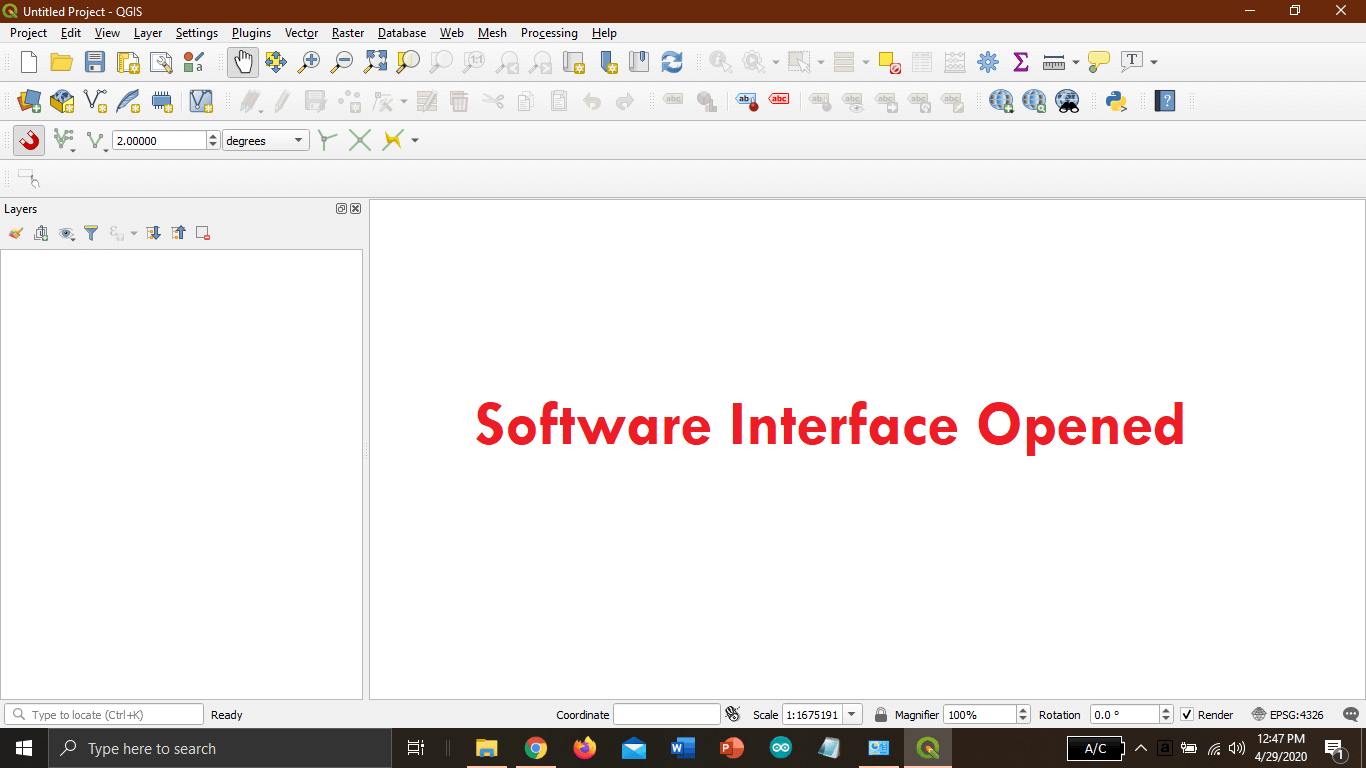Open a project via the folder icon
Viewport: 1366px width, 768px height.
coord(62,62)
